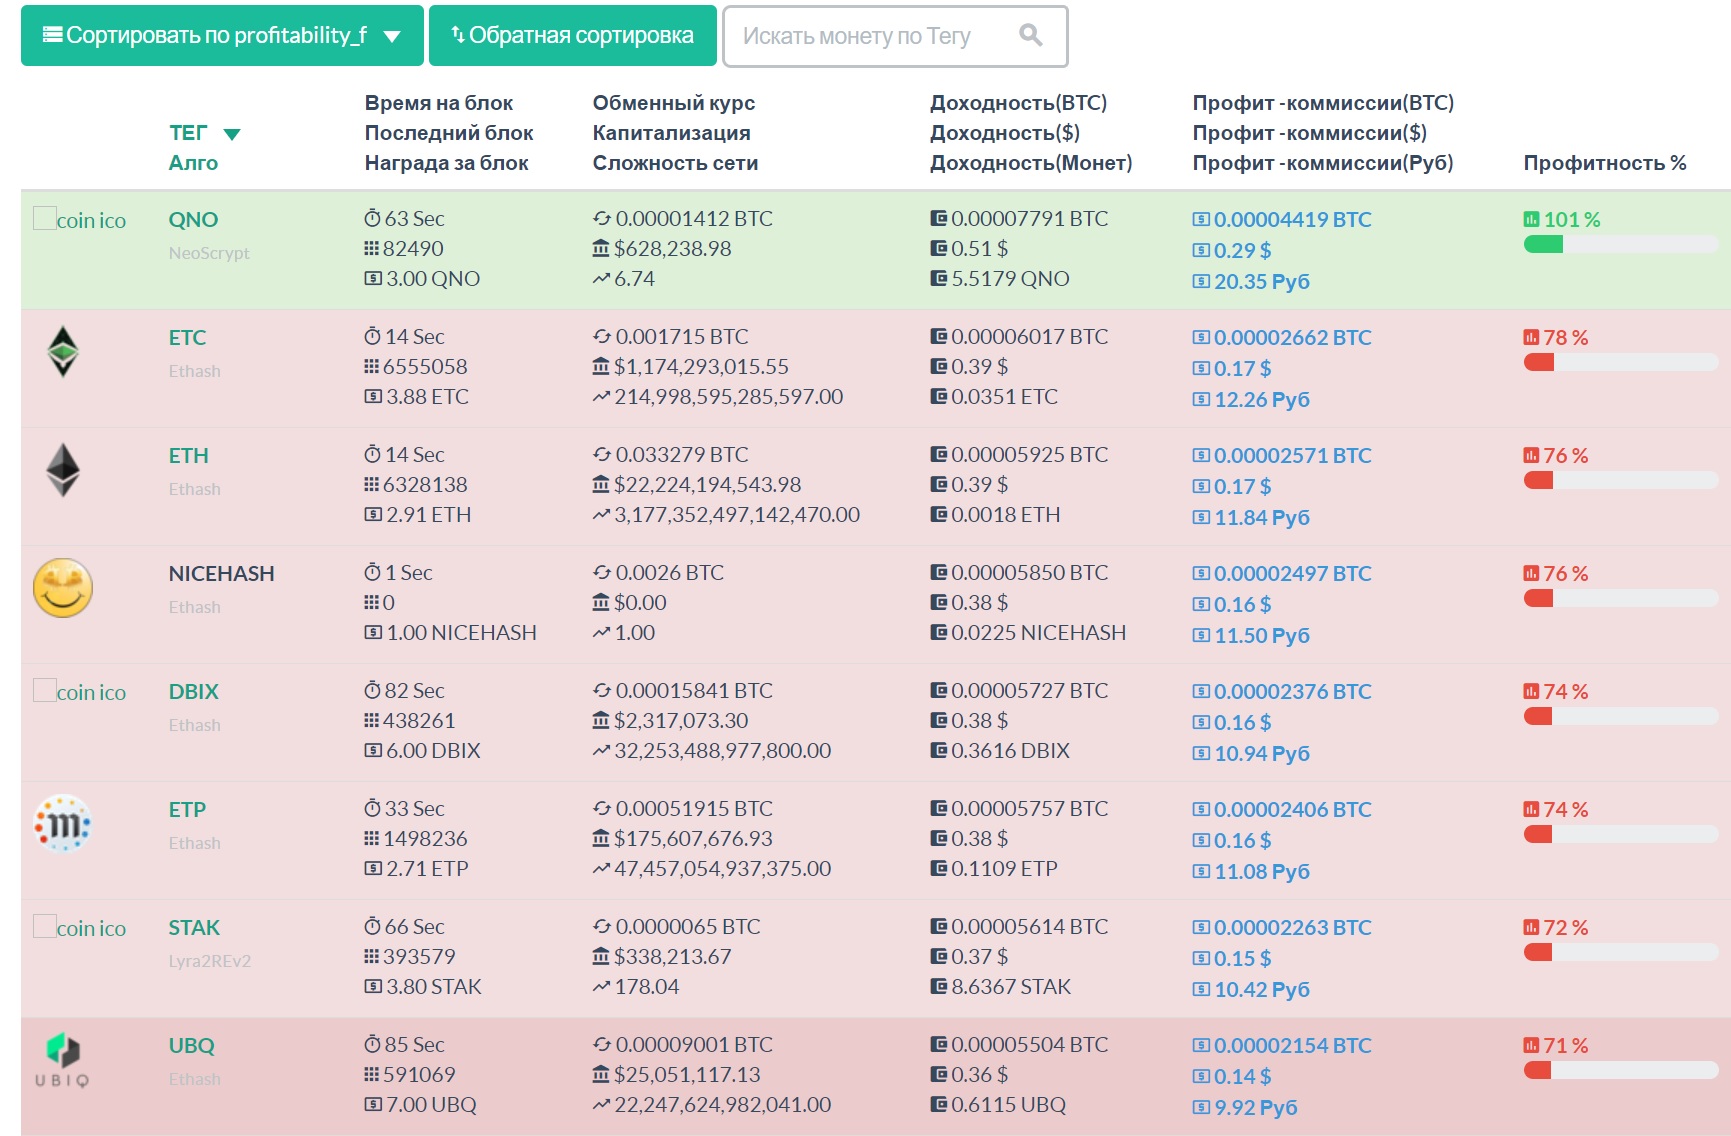The image size is (1731, 1136).
Task: Click the QNO 101 % profitability bar
Action: coord(1620,244)
